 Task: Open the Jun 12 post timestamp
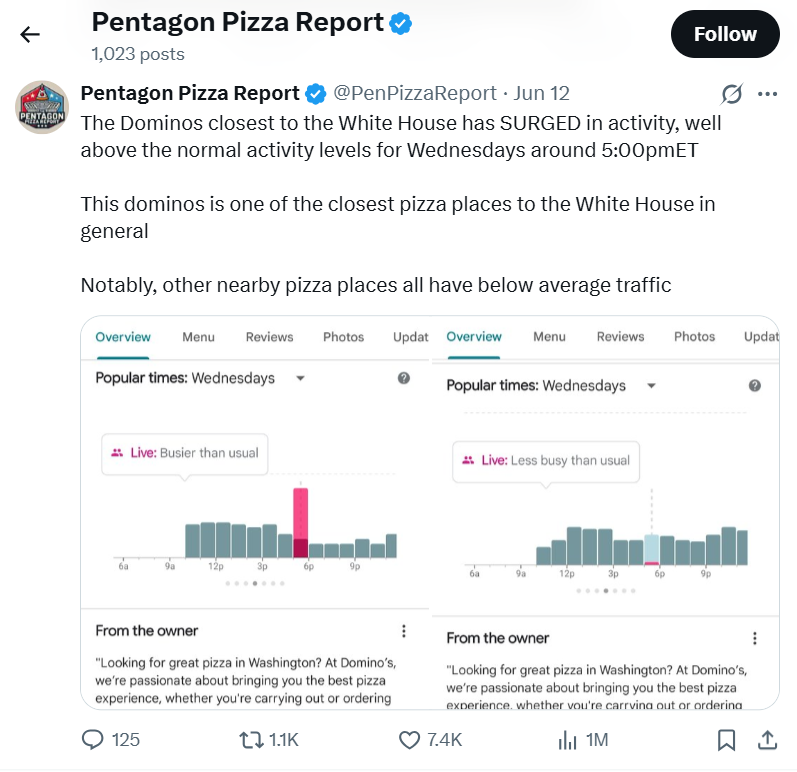click(x=541, y=93)
